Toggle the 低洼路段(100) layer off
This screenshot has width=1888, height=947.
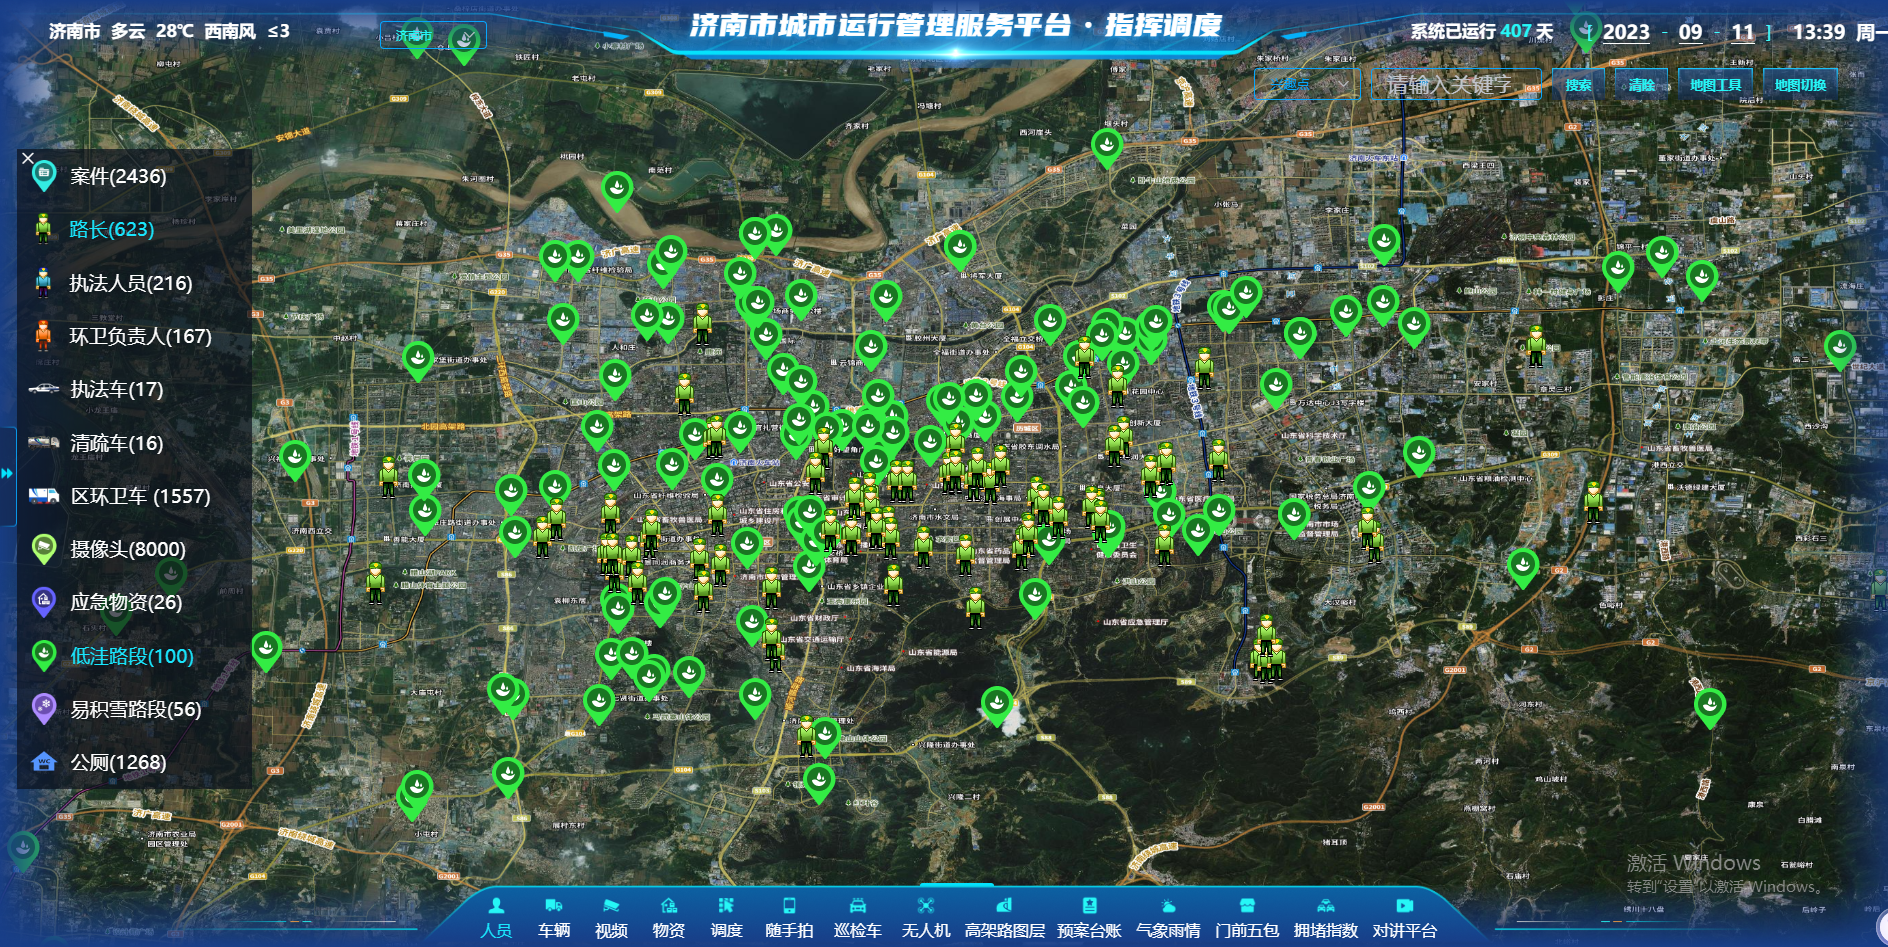pyautogui.click(x=131, y=656)
